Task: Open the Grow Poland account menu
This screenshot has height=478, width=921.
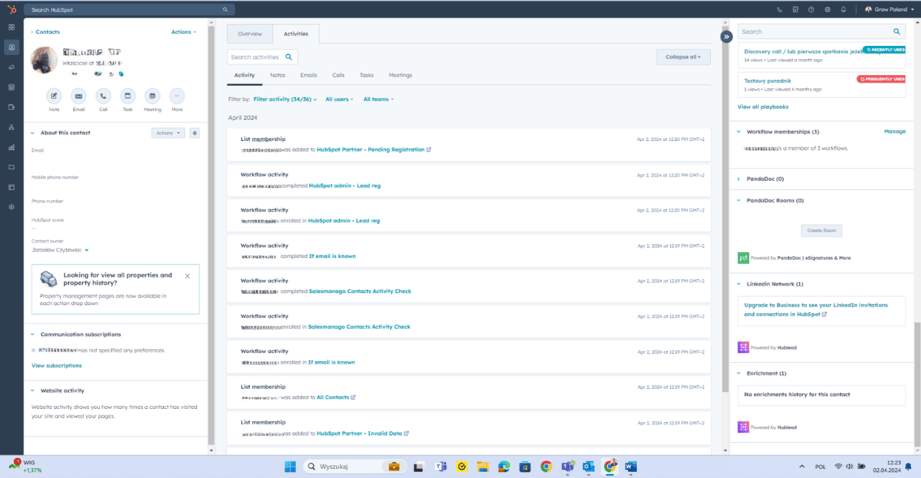Action: pos(889,9)
